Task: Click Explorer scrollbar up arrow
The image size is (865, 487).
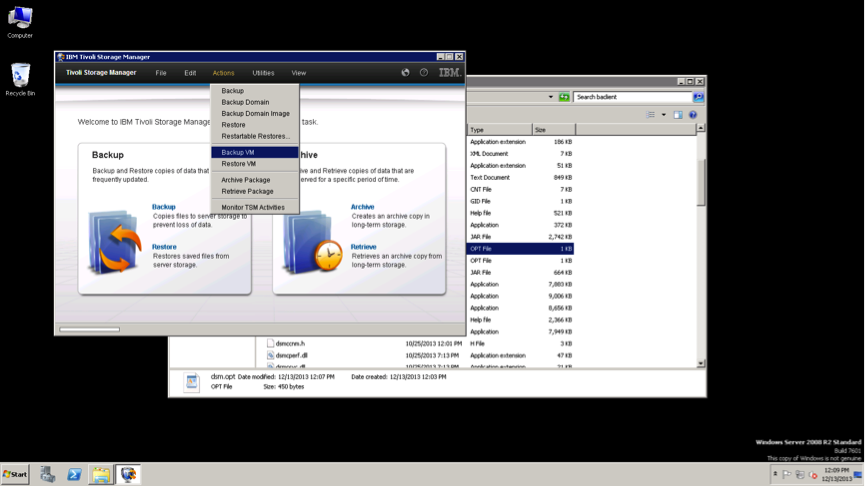Action: click(701, 128)
